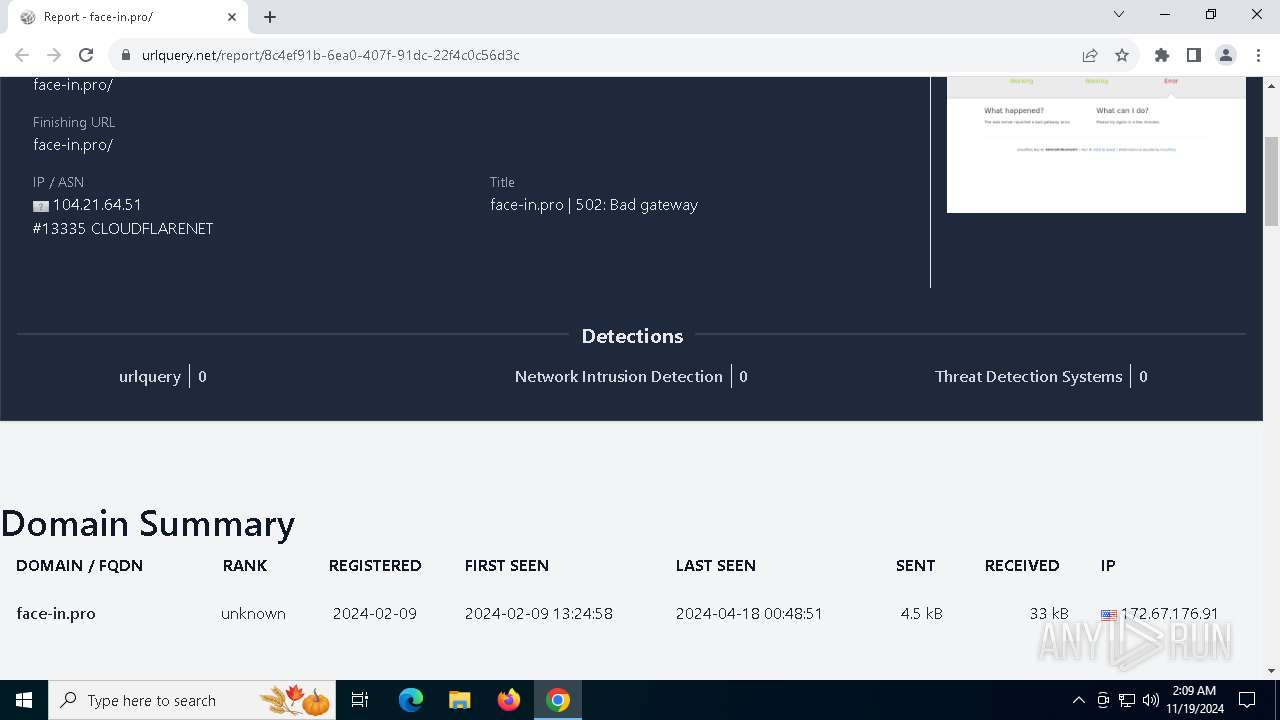Select ASN #13335 CLOUDFLARENET text

tap(123, 228)
